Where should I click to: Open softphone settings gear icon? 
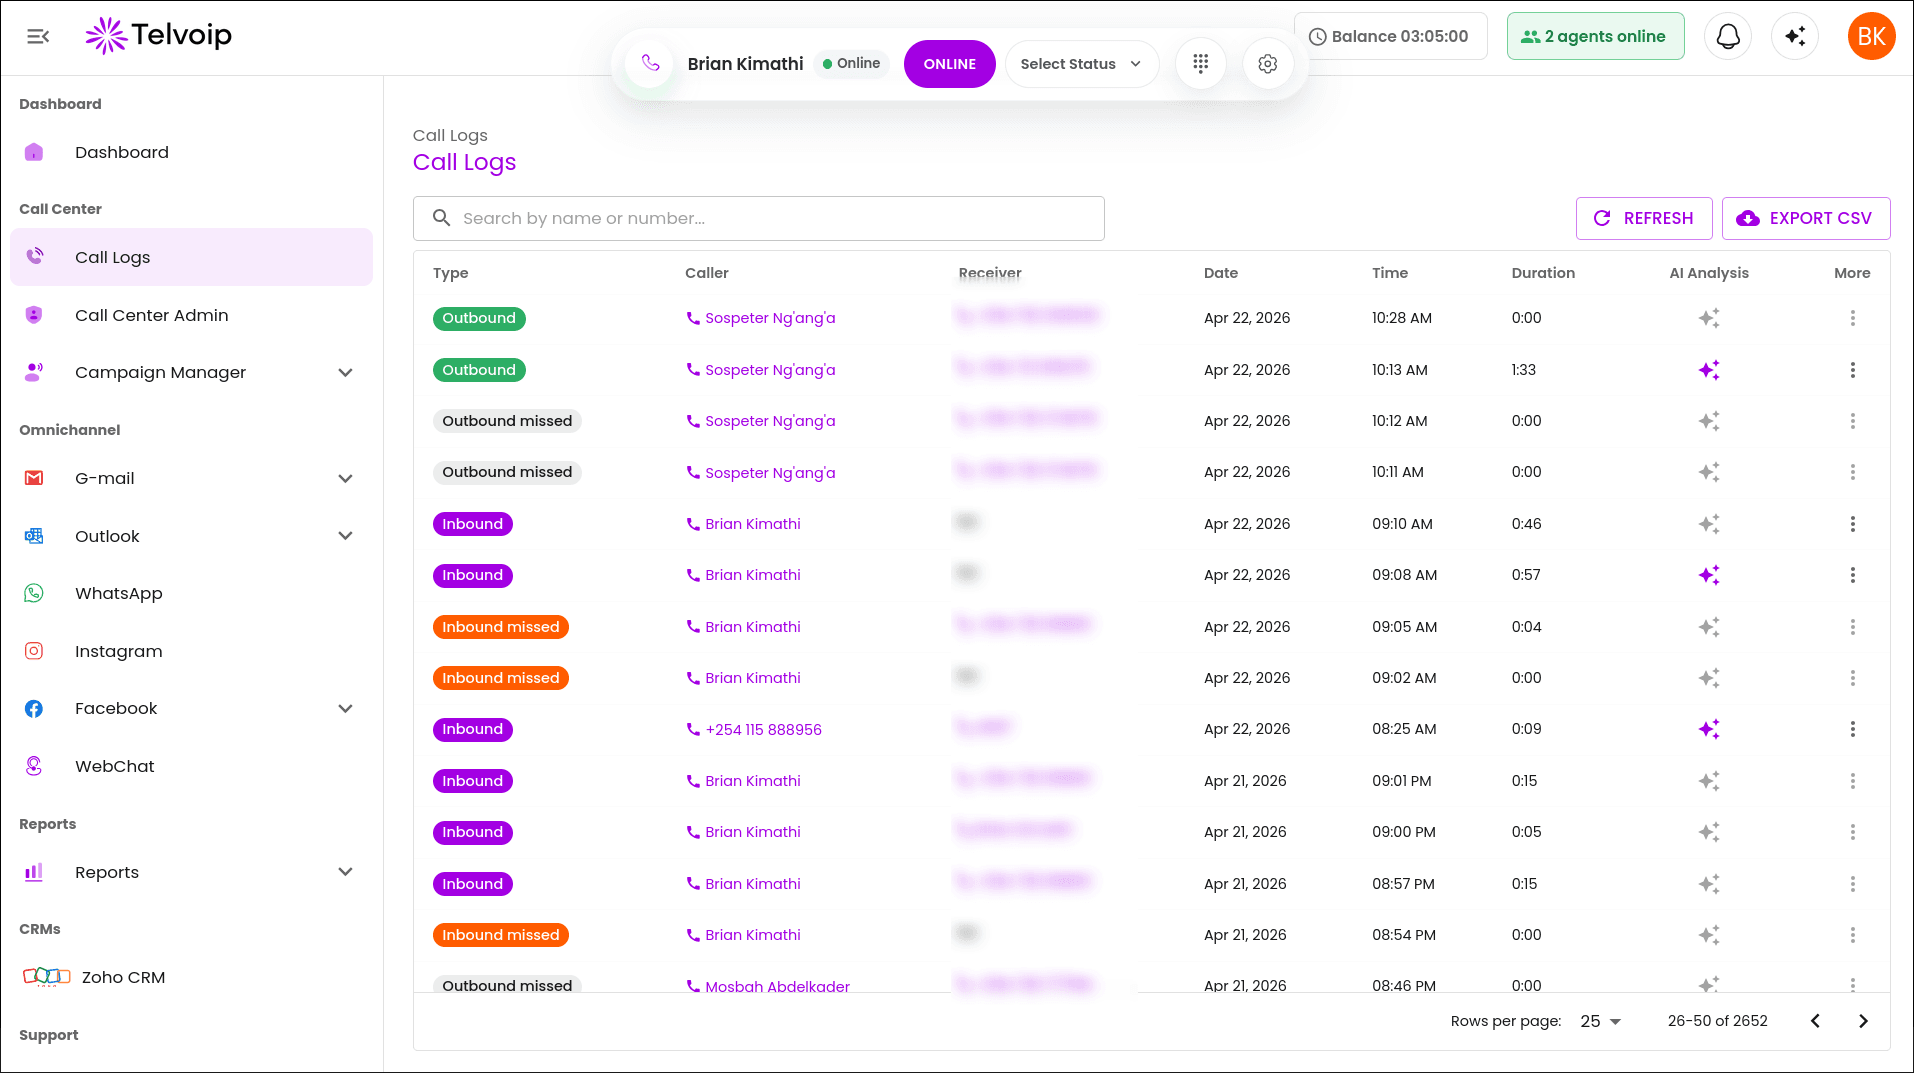1268,64
